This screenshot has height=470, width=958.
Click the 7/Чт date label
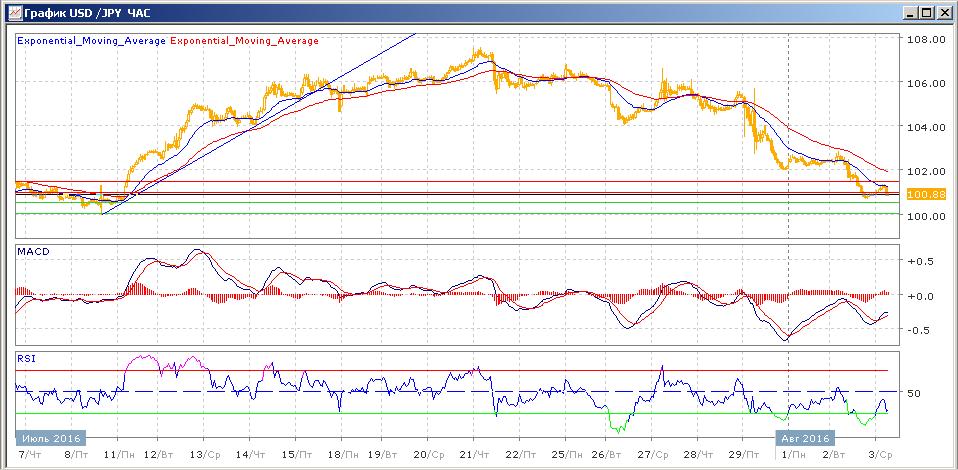[x=28, y=455]
